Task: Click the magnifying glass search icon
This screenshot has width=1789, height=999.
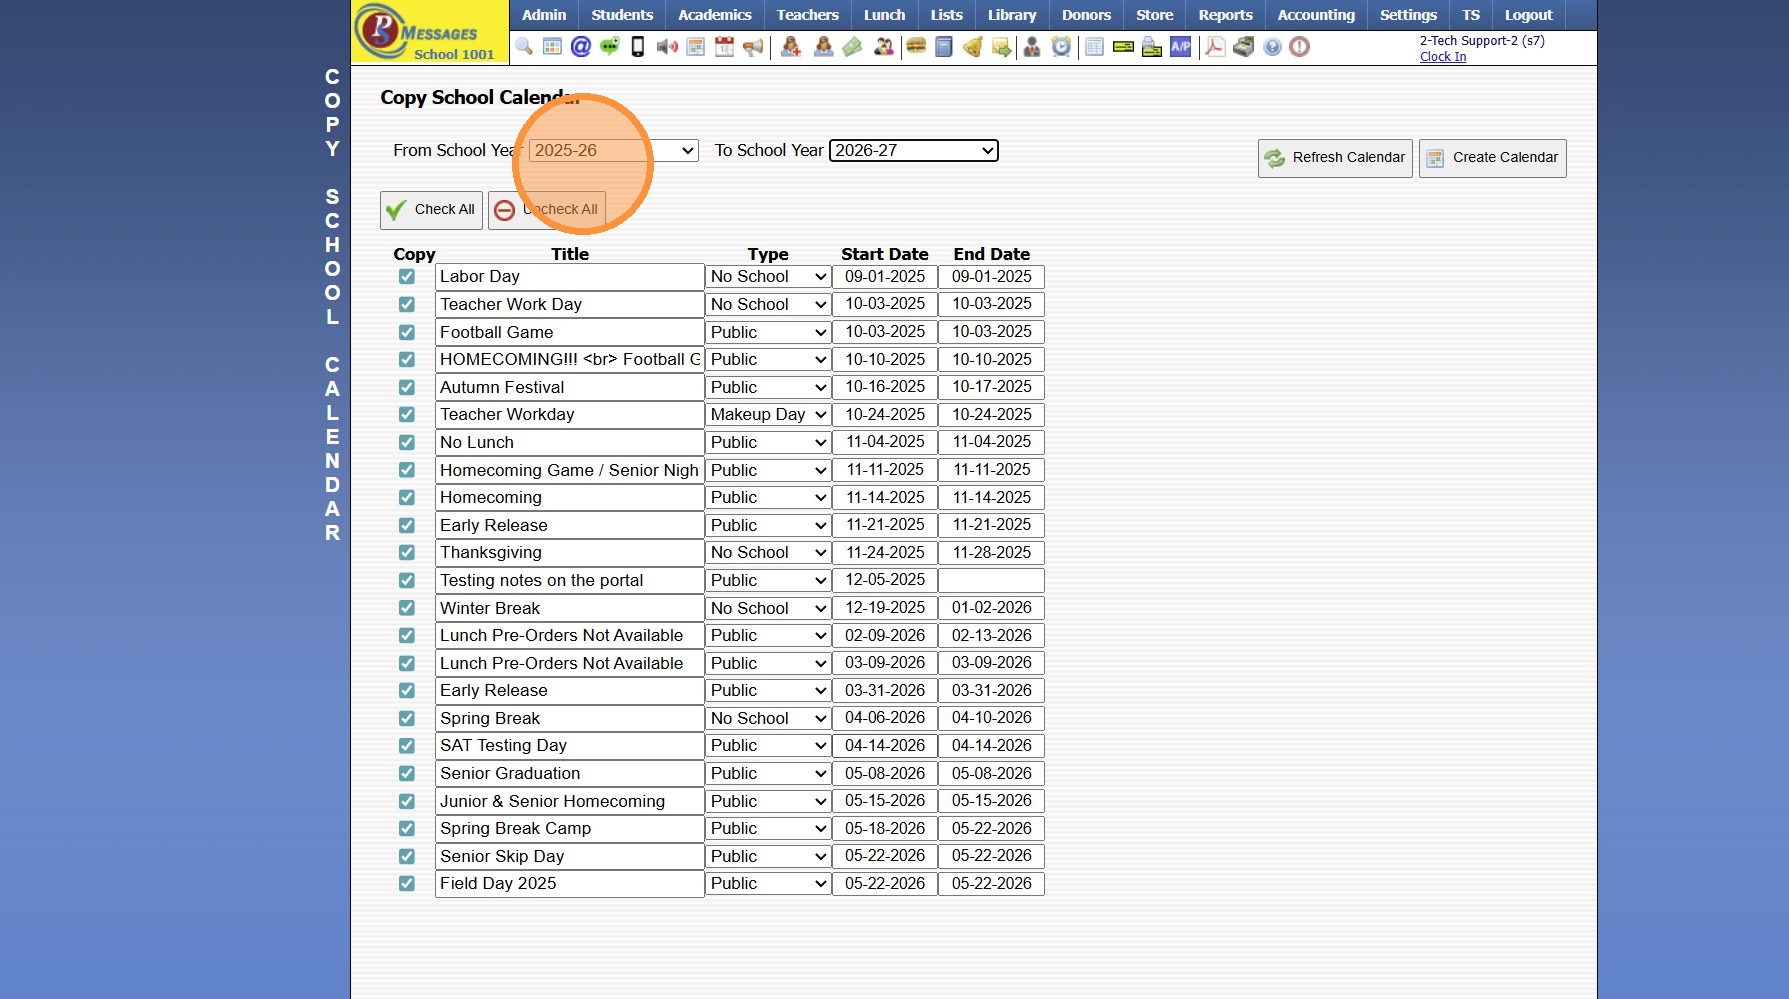Action: click(524, 47)
